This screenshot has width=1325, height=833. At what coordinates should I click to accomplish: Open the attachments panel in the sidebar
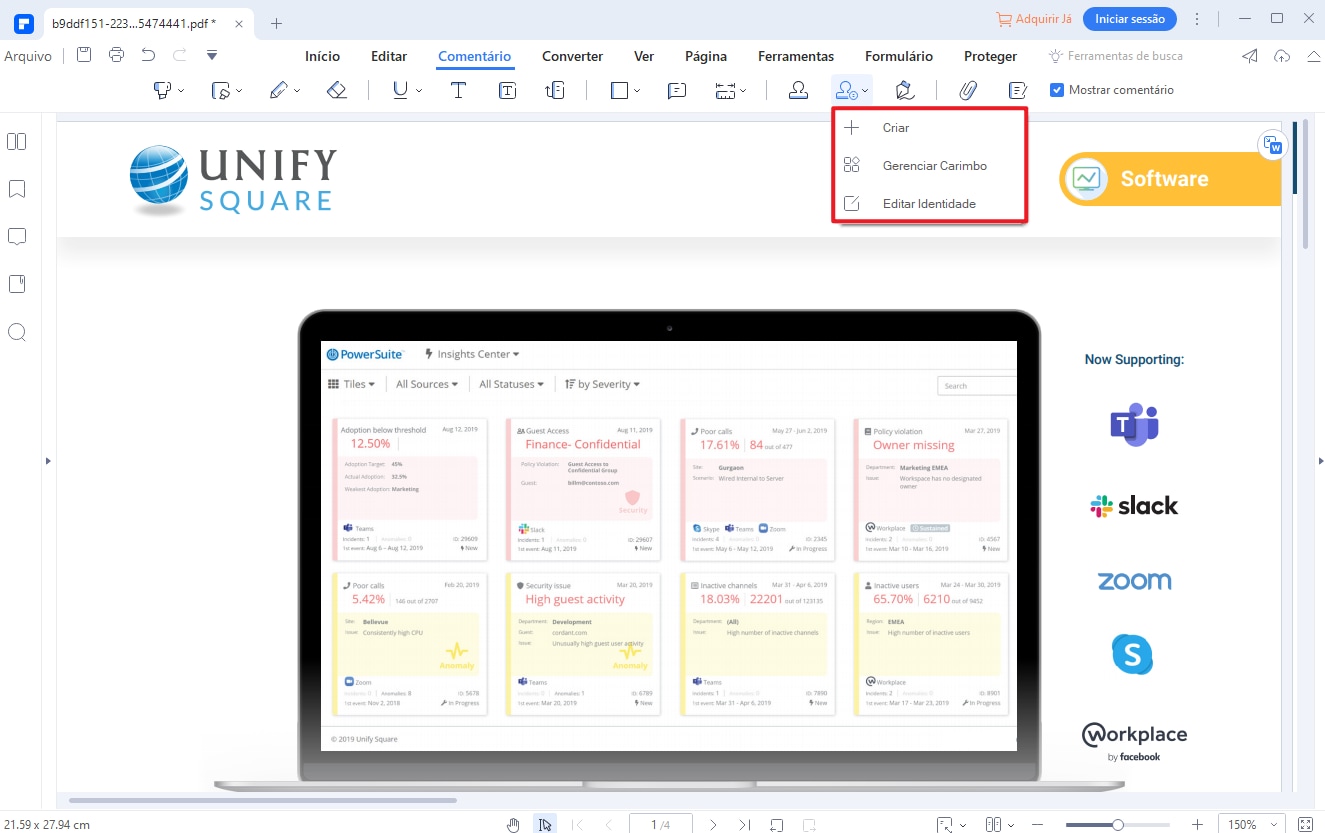pyautogui.click(x=16, y=284)
